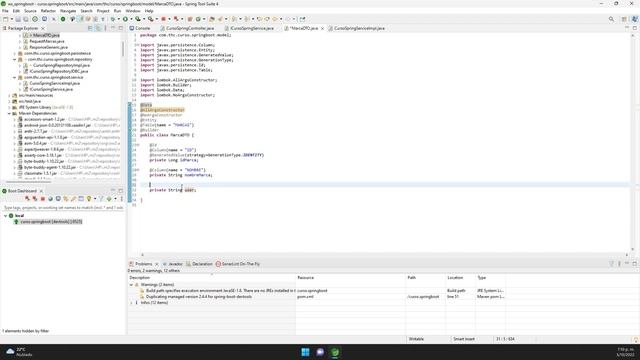
Task: Click the green Run play icon in the main toolbar
Action: [125, 19]
